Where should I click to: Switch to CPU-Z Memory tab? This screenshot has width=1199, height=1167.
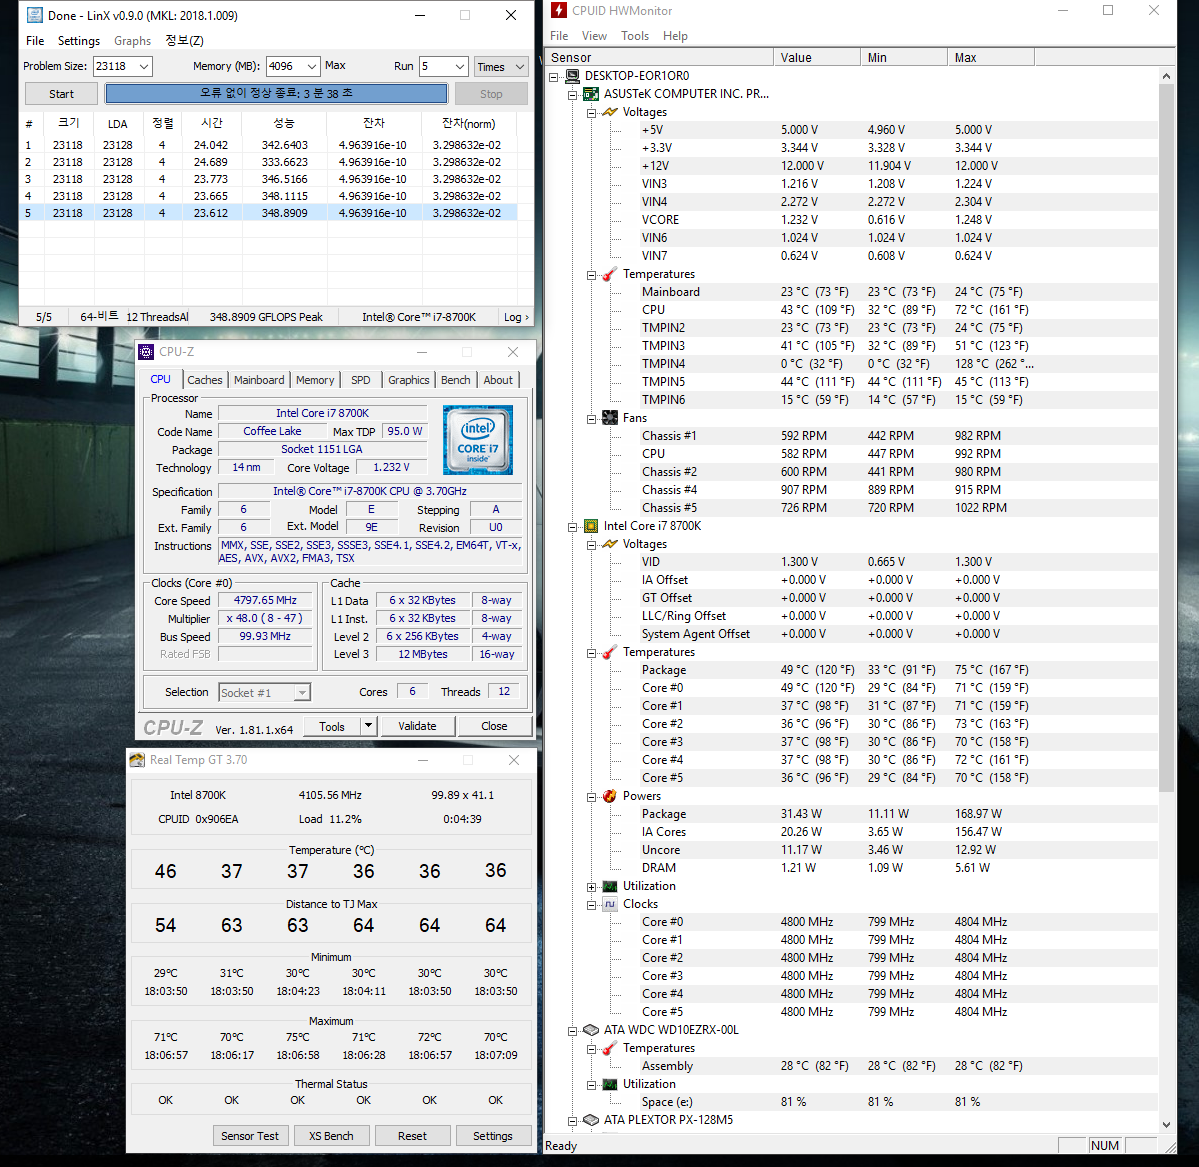(315, 380)
